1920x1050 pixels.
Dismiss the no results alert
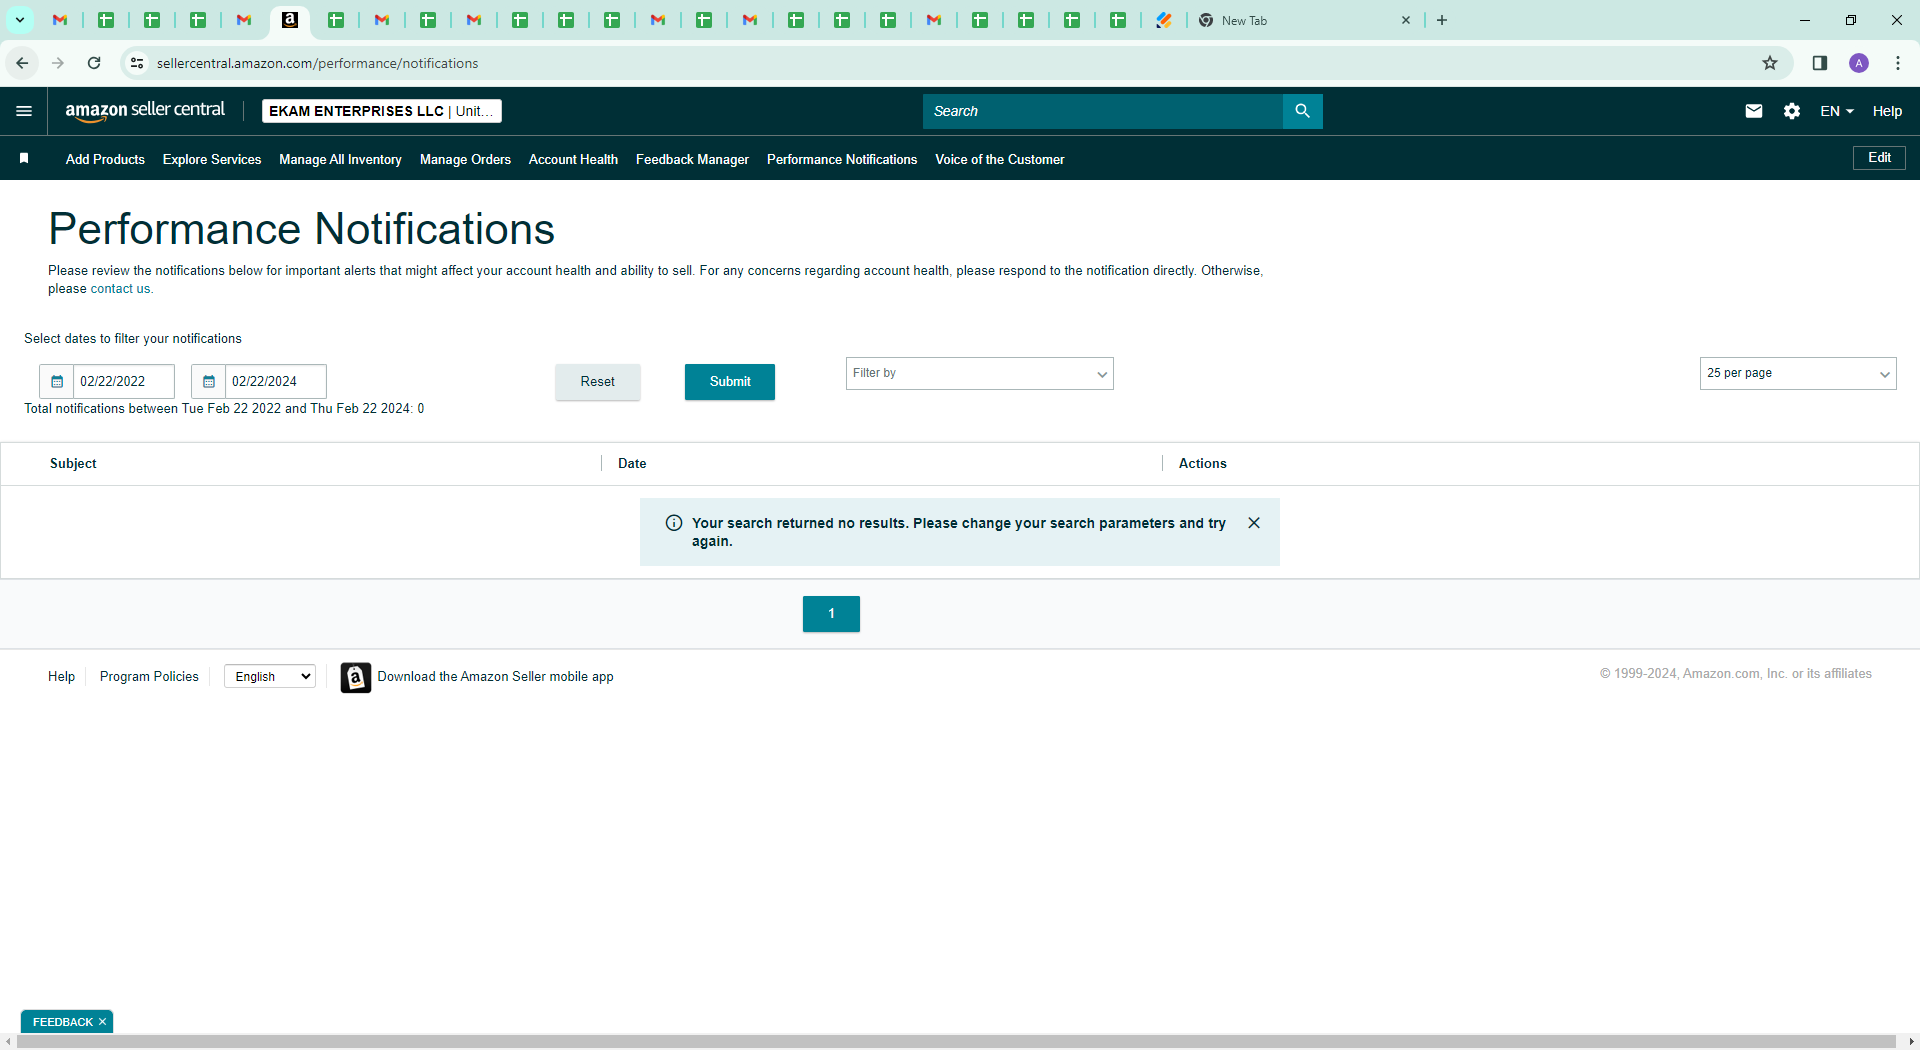point(1254,523)
